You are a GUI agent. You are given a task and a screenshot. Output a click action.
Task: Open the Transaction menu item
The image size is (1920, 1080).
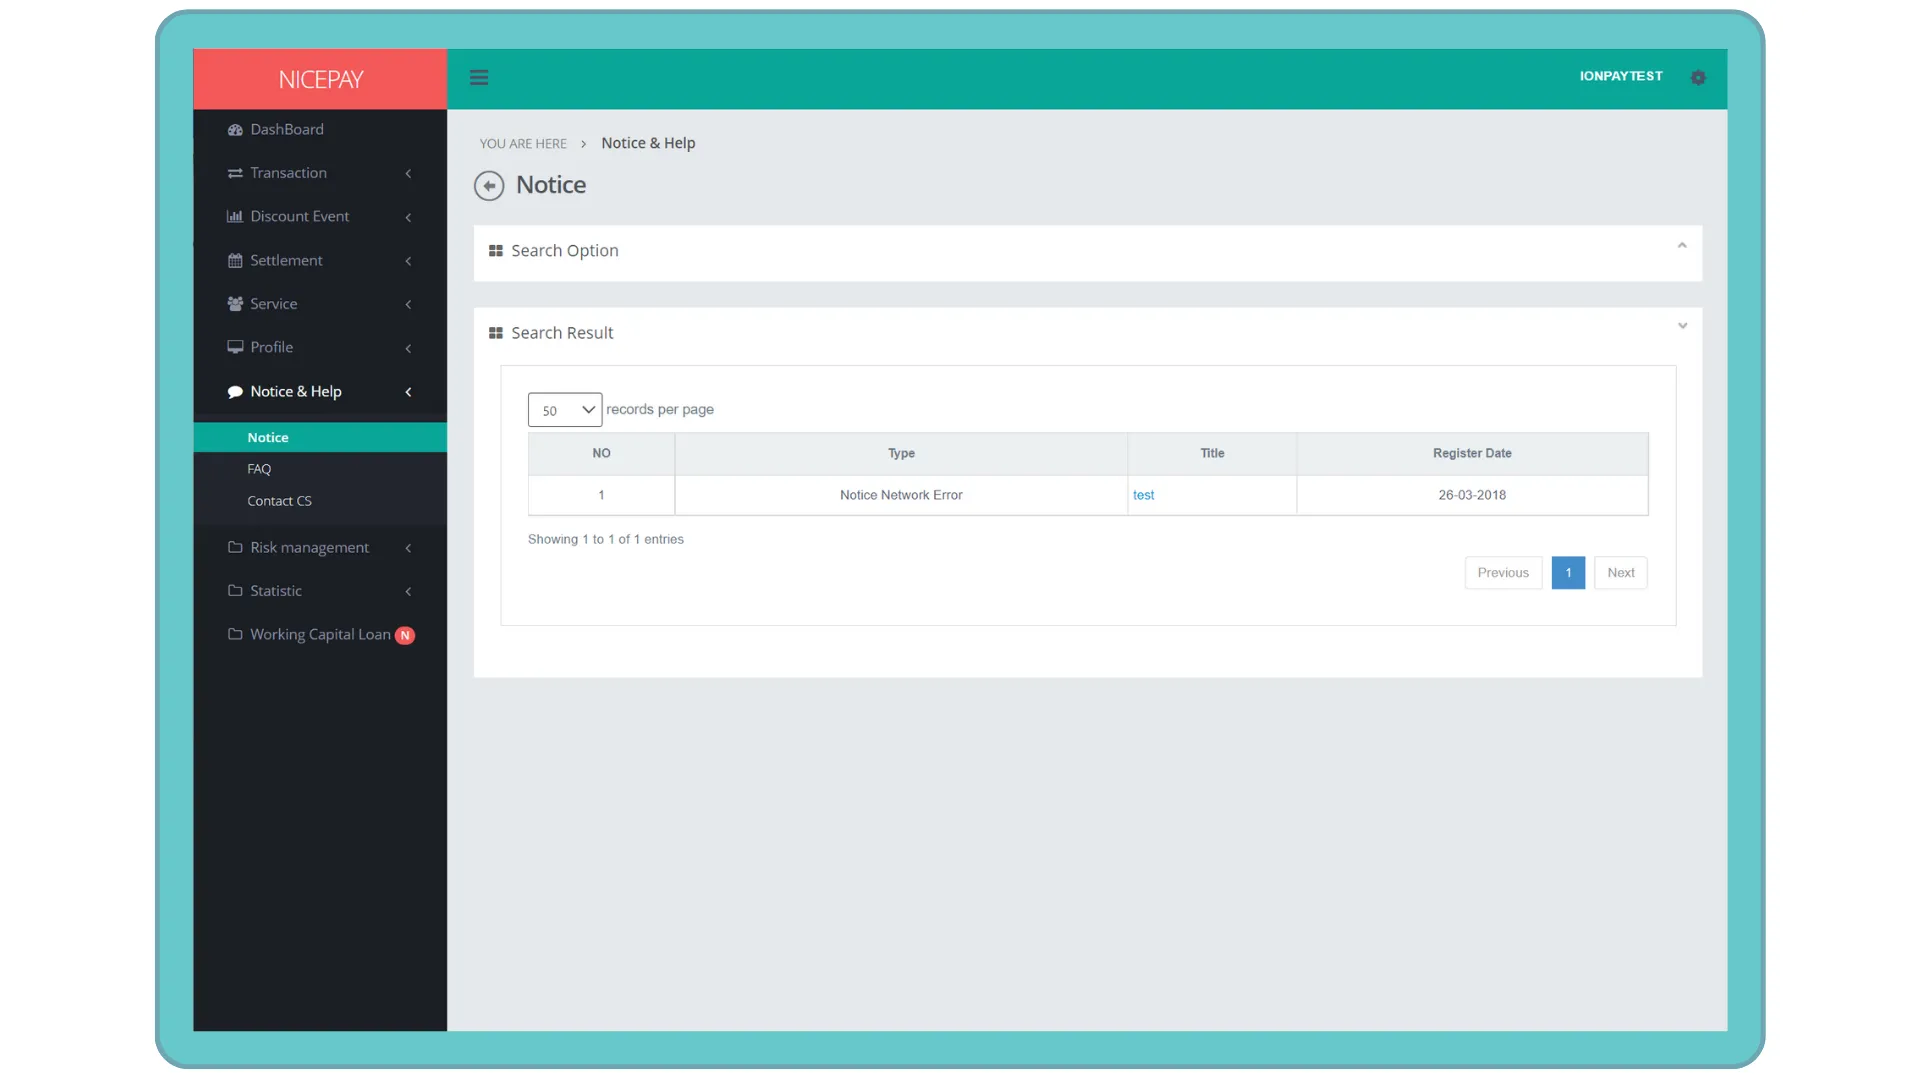click(x=320, y=173)
